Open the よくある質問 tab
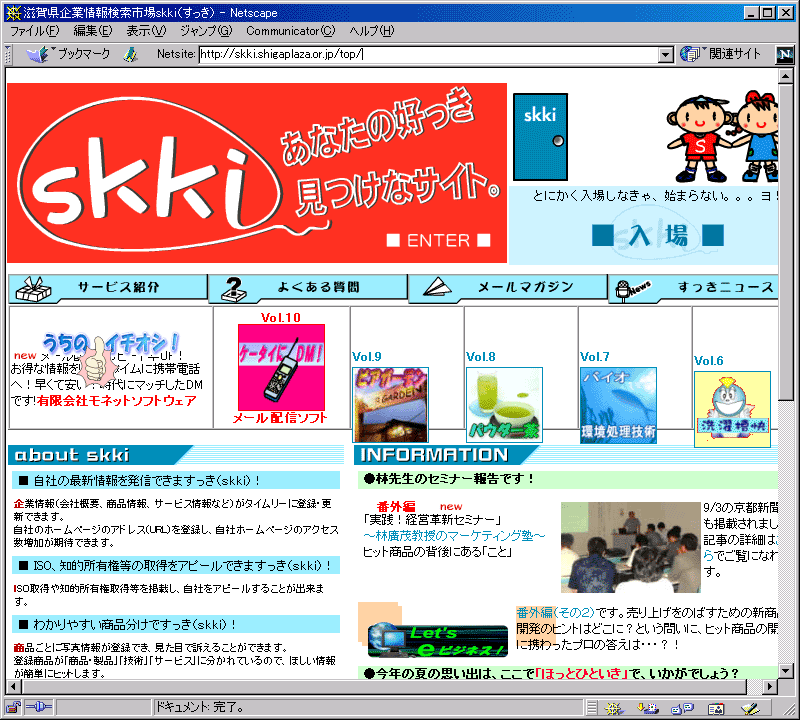 pos(308,287)
